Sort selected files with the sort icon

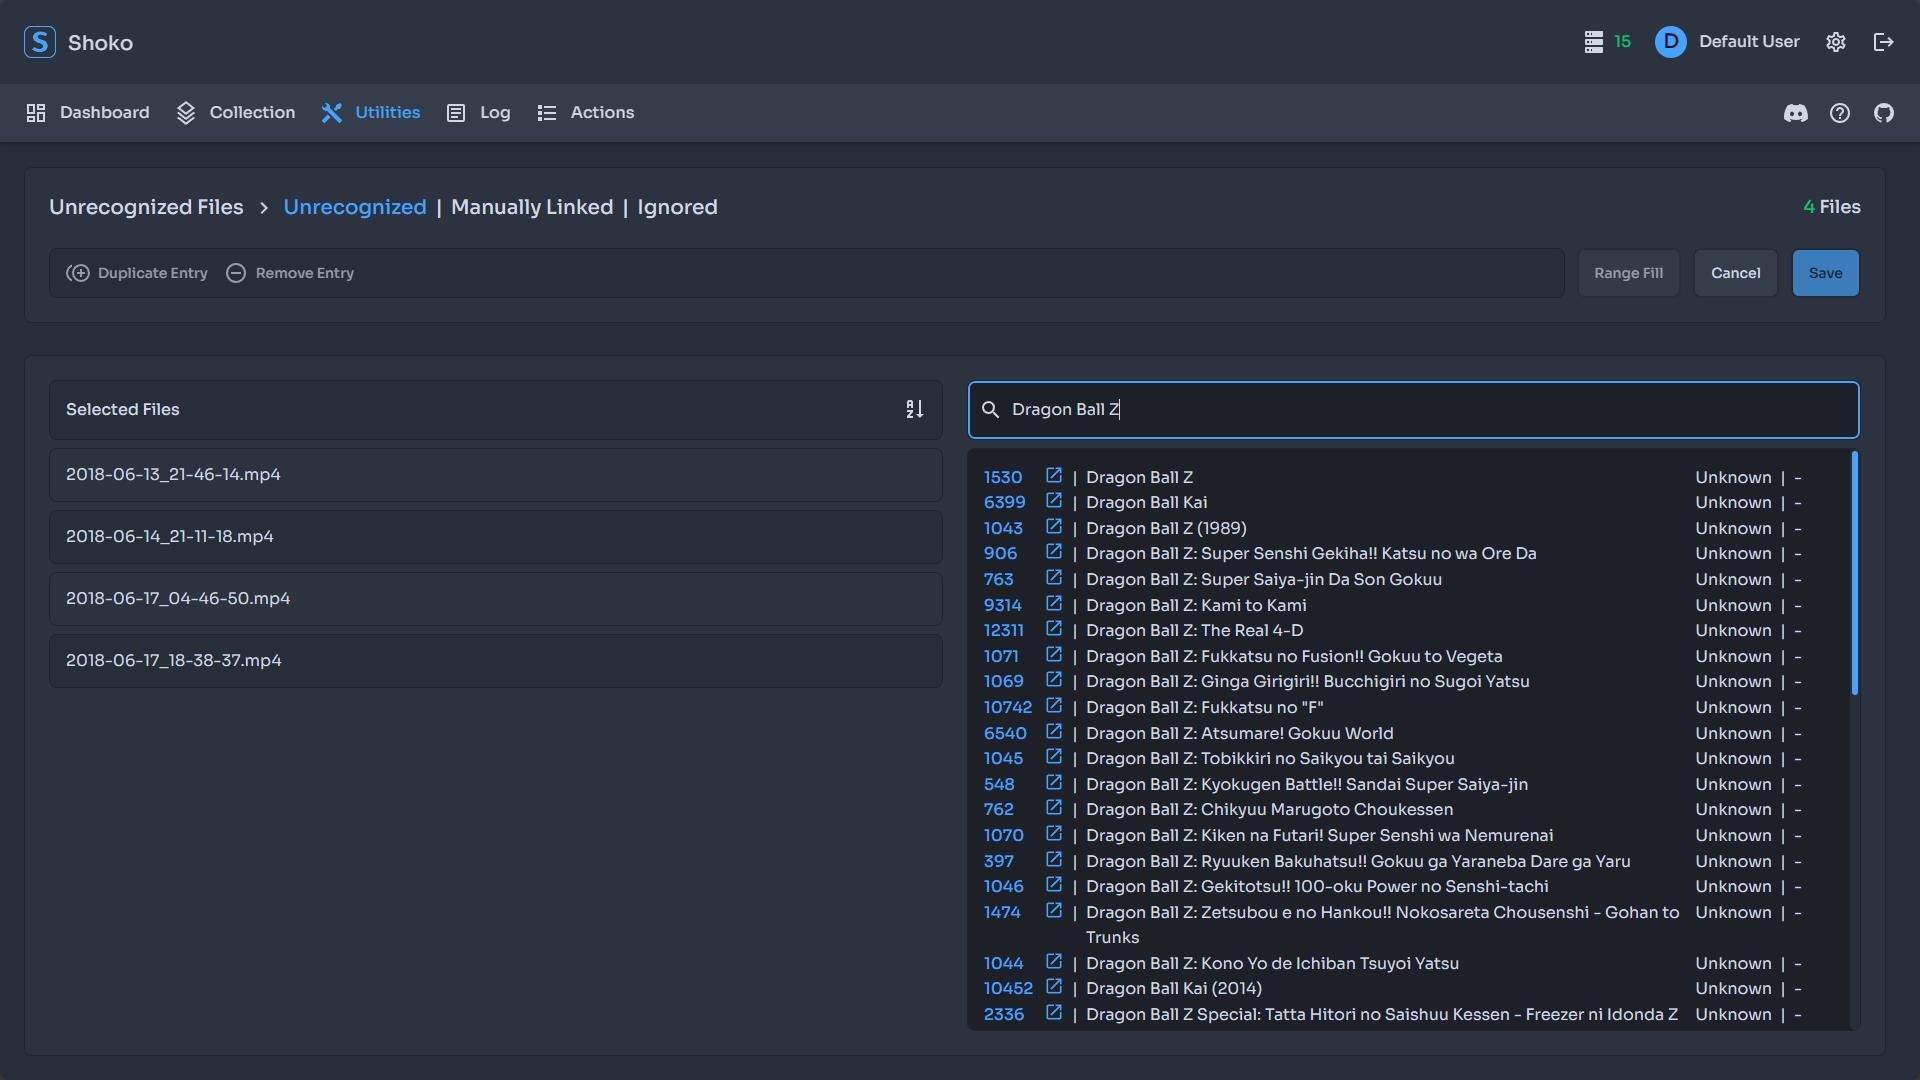pyautogui.click(x=914, y=409)
